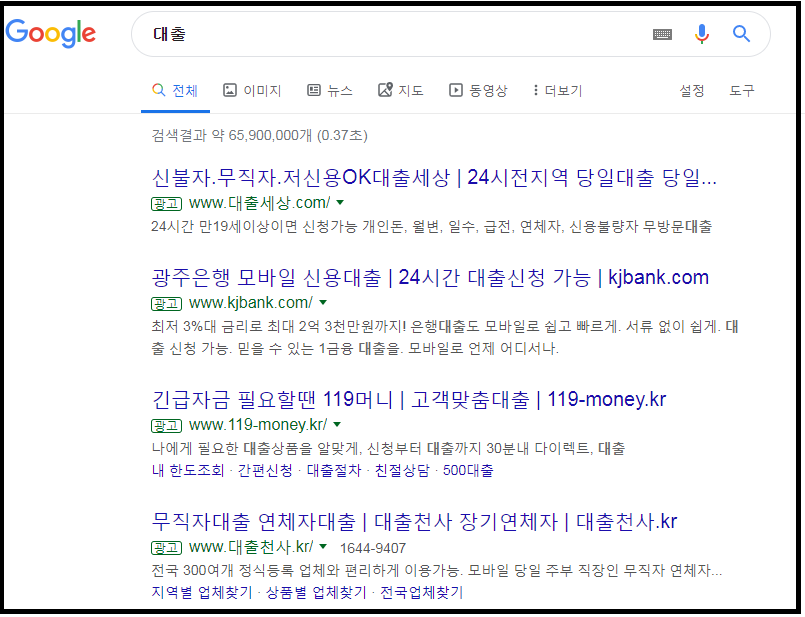Screen dimensions: 805x617
Task: Click the 지역별 업체찾기 sitelink
Action: [202, 592]
